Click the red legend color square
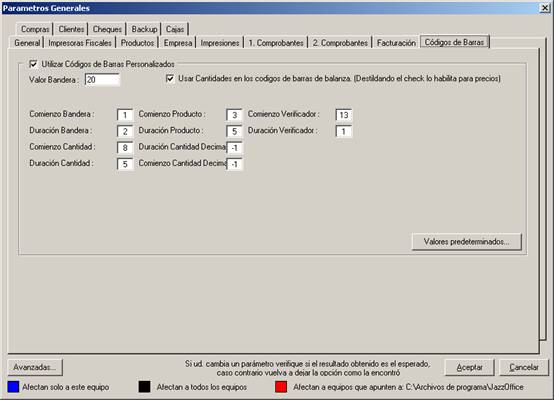 [281, 387]
